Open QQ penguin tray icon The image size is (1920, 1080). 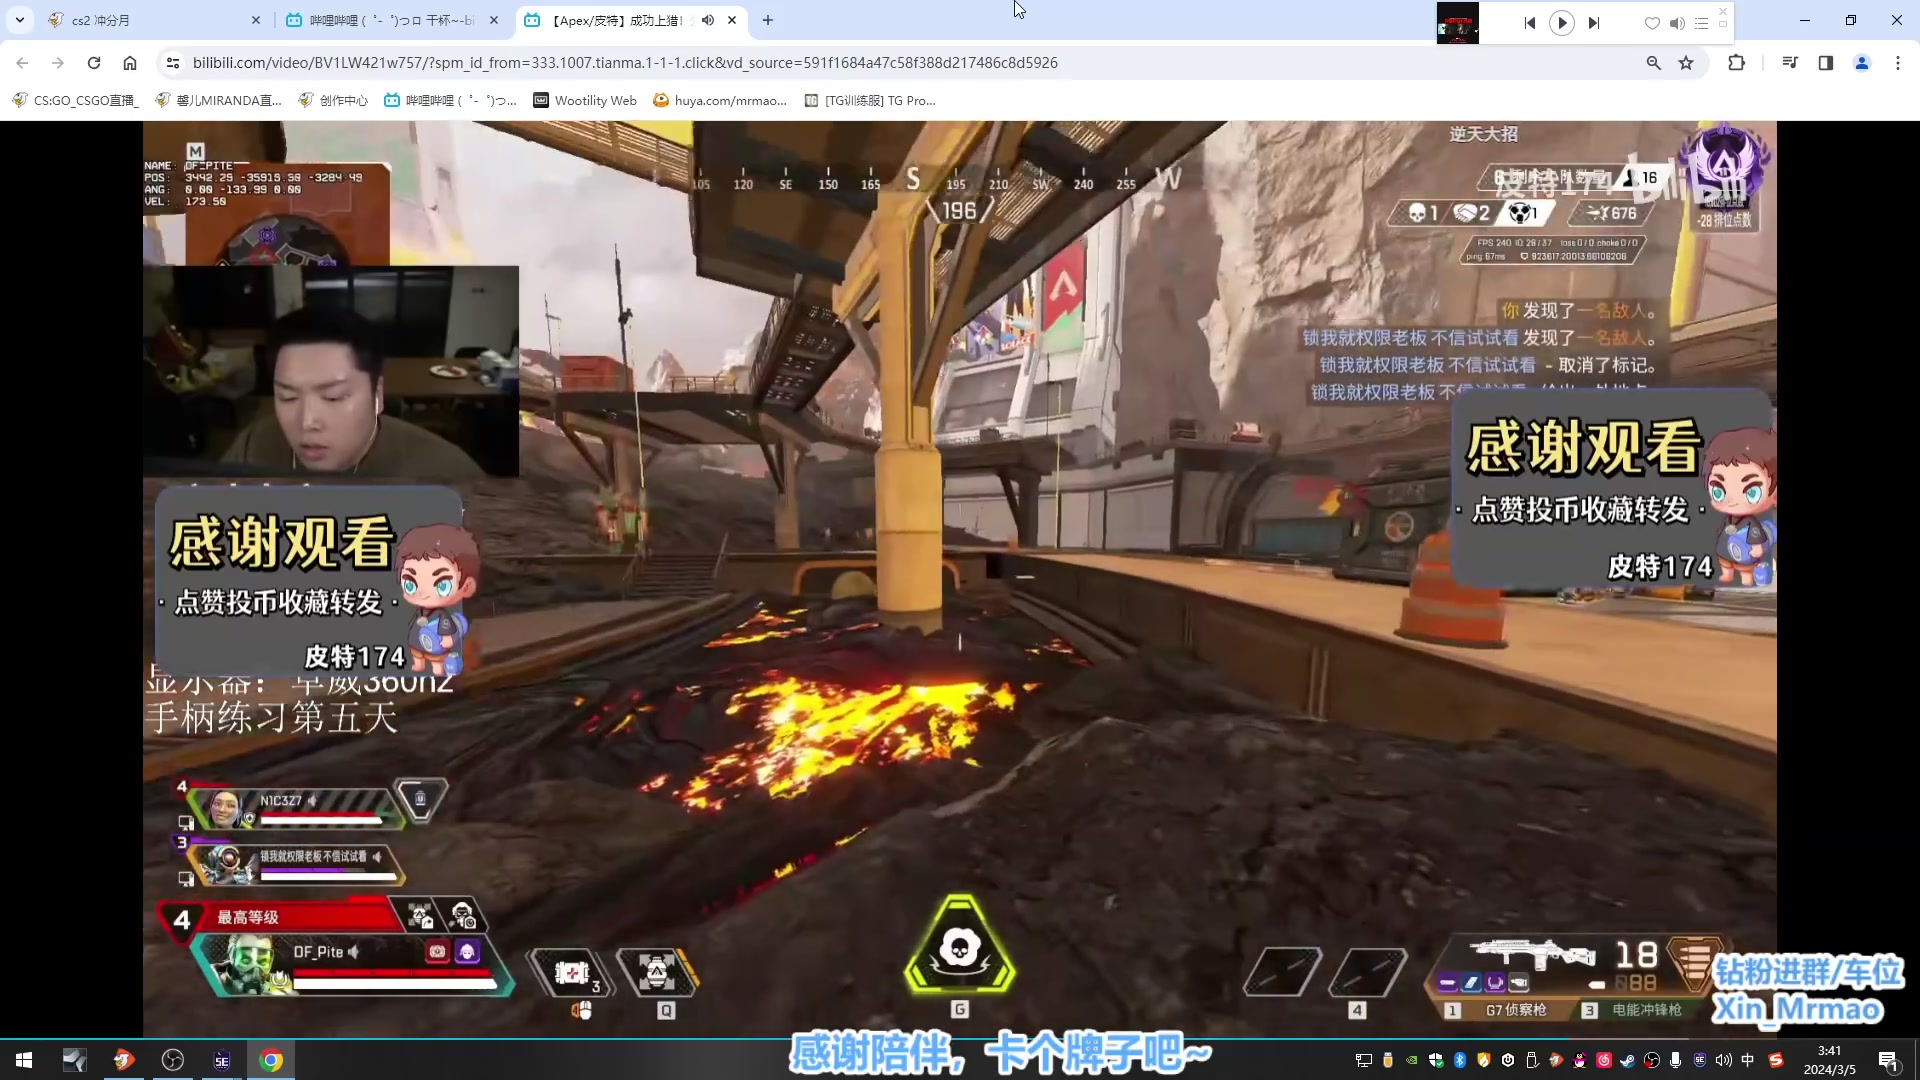pyautogui.click(x=1580, y=1060)
